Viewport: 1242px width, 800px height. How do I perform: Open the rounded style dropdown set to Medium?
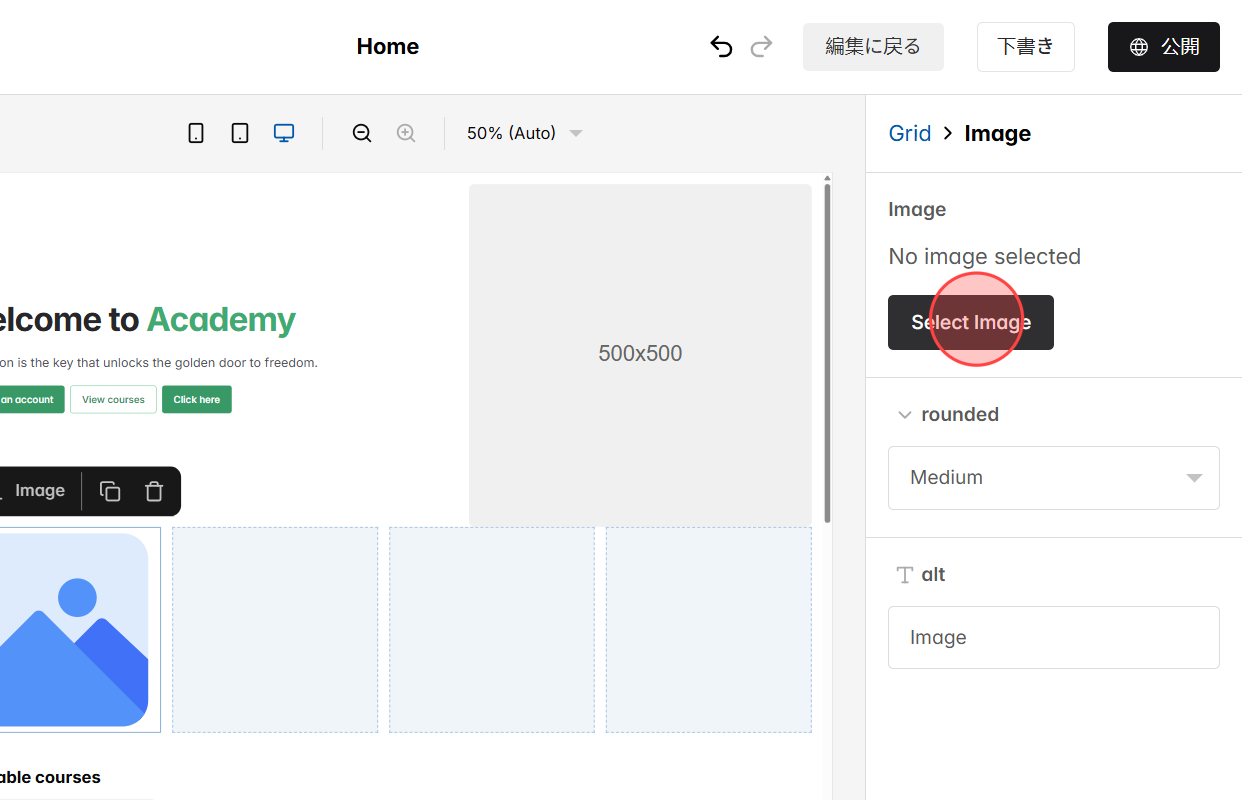[x=1053, y=478]
